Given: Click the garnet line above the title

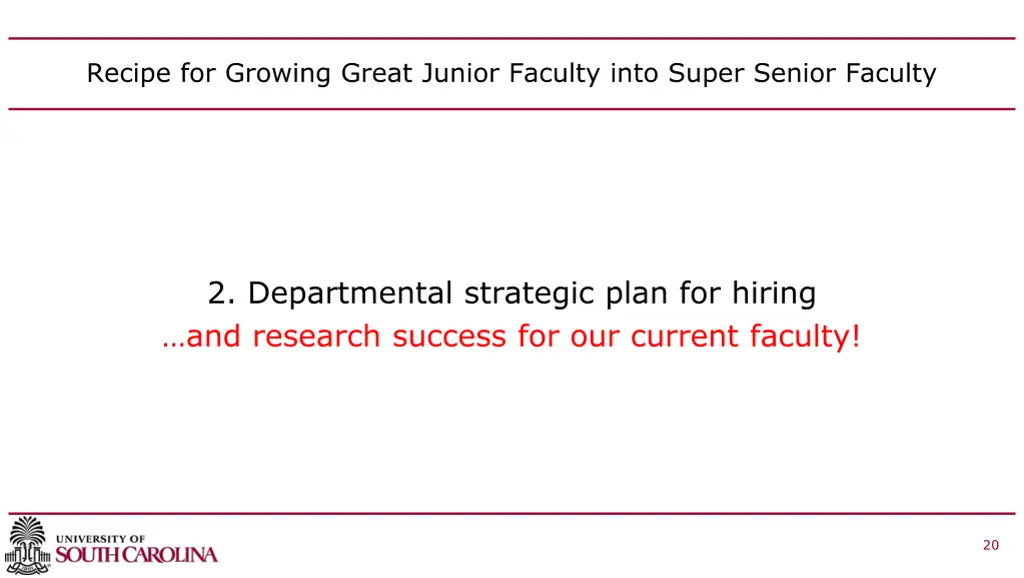Looking at the screenshot, I should (511, 38).
